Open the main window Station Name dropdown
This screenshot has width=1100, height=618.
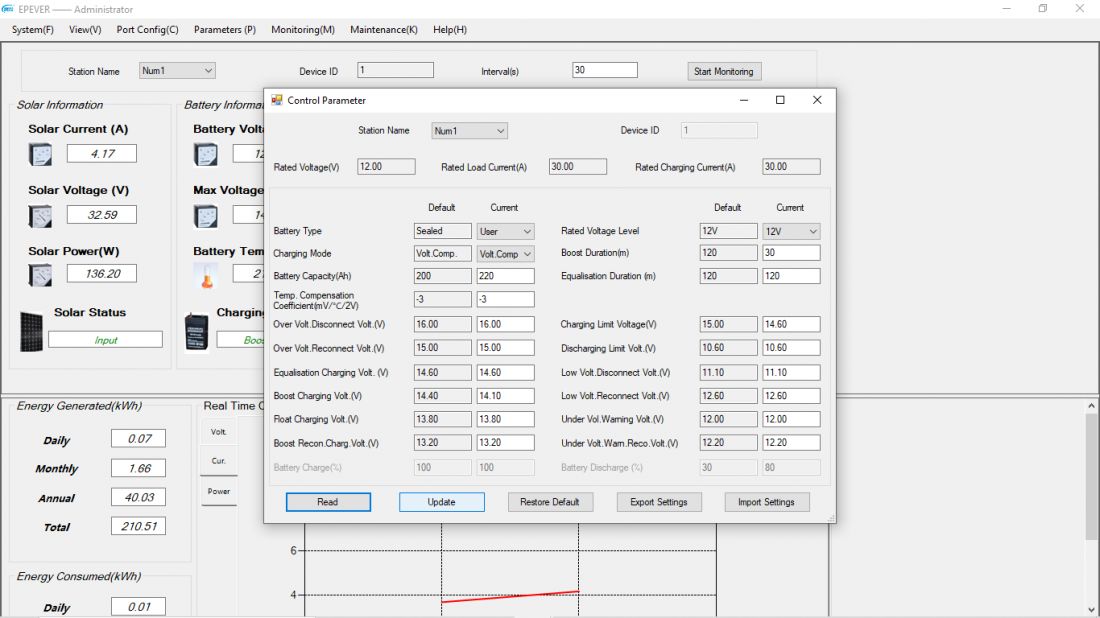pos(177,70)
